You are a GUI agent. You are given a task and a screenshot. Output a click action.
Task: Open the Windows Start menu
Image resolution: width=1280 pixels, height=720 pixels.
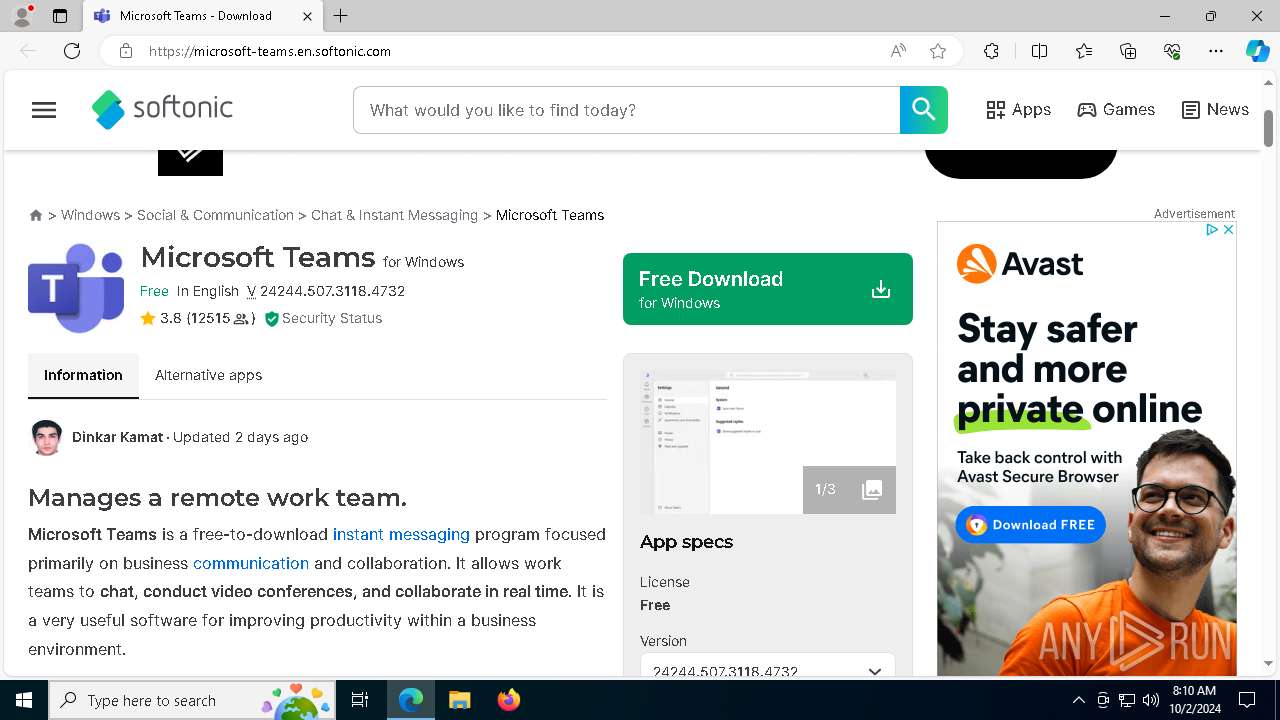point(24,700)
